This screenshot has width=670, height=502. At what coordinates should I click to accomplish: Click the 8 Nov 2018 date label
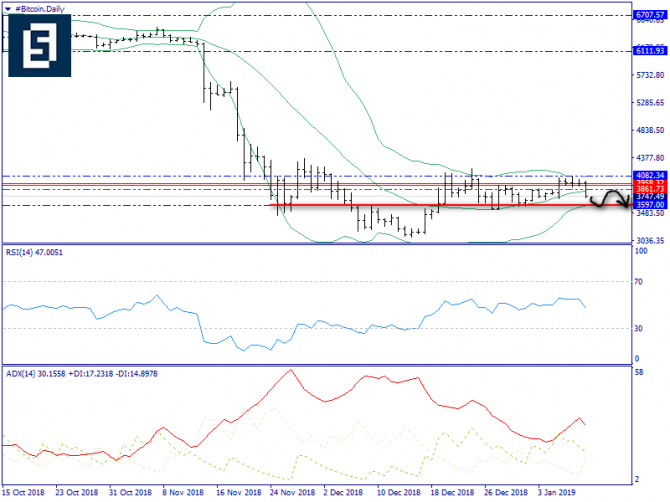183,493
